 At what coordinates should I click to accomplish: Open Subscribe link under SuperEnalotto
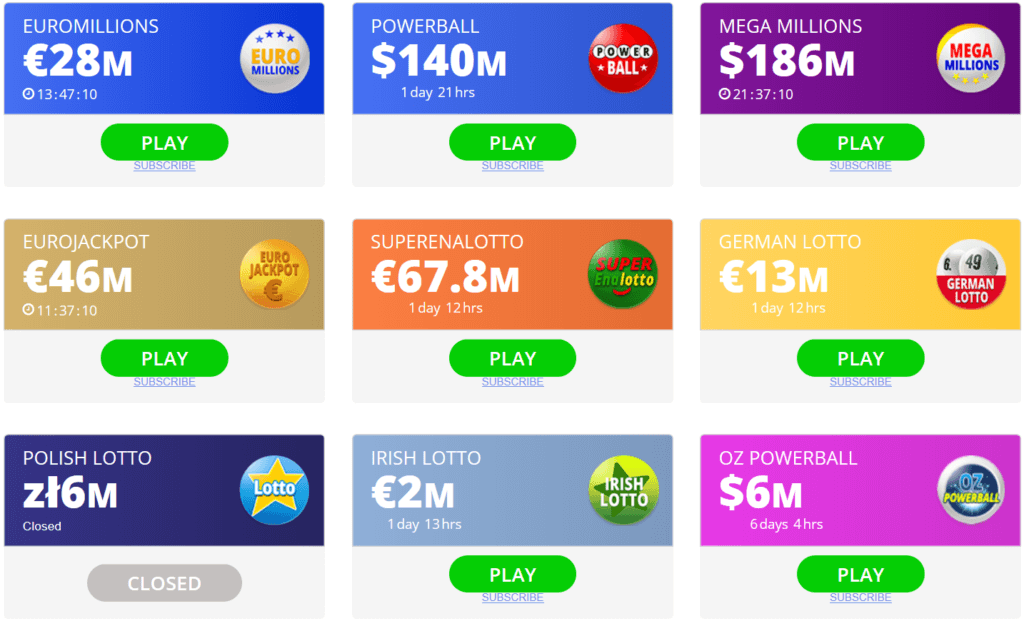click(x=512, y=381)
